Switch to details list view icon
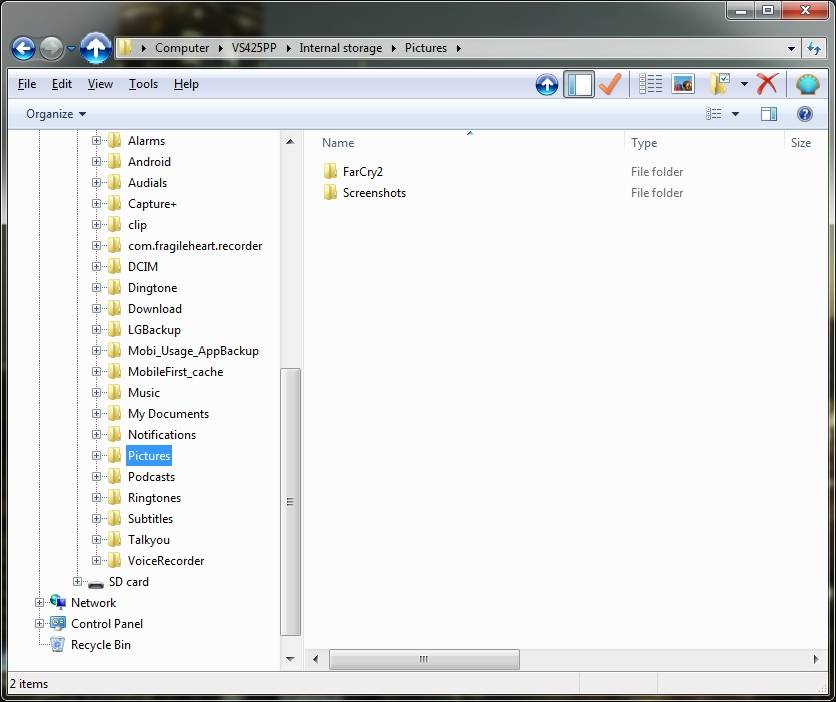The width and height of the screenshot is (836, 702). tap(651, 85)
